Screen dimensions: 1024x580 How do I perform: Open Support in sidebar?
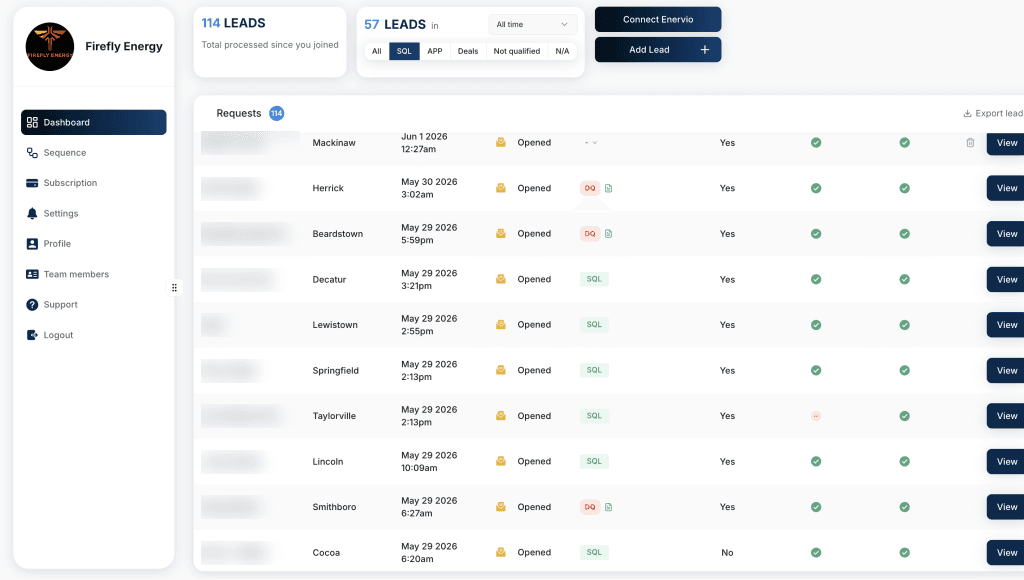coord(52,304)
